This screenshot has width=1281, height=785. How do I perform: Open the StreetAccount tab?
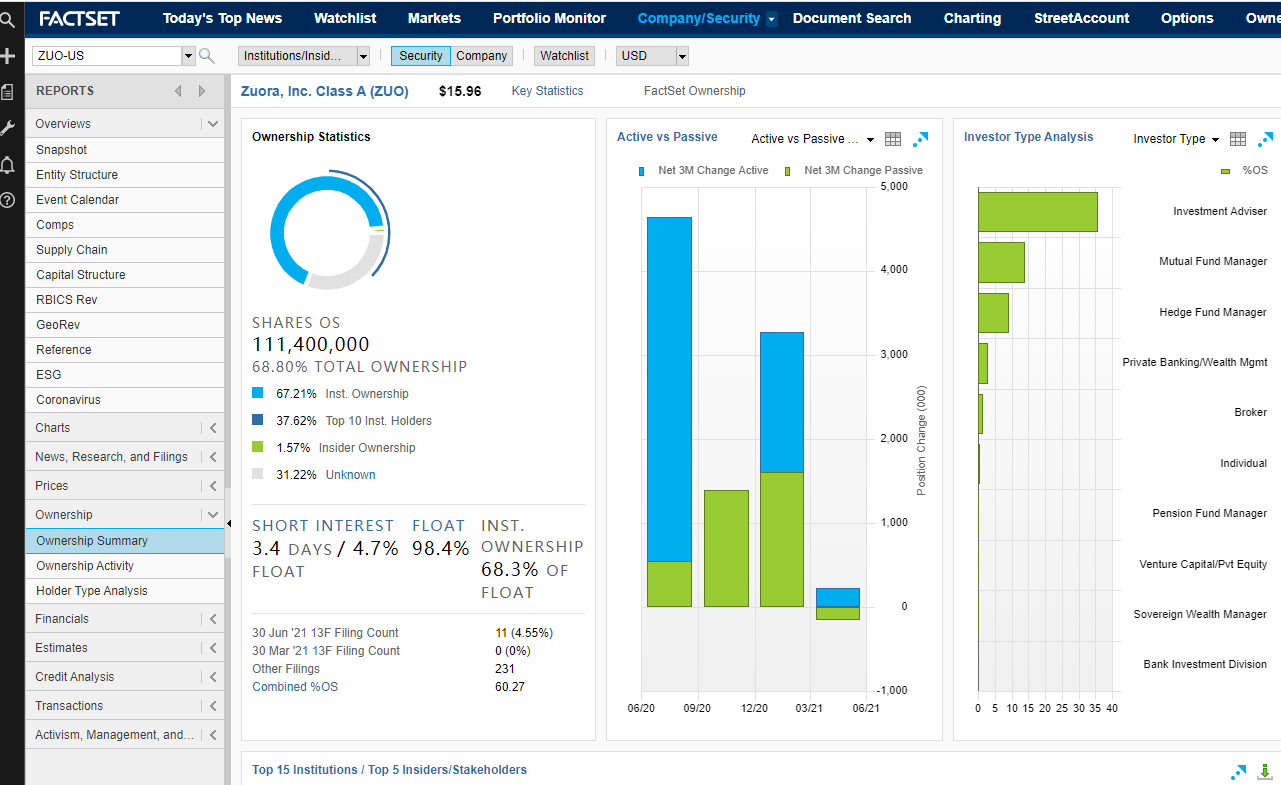click(x=1081, y=18)
